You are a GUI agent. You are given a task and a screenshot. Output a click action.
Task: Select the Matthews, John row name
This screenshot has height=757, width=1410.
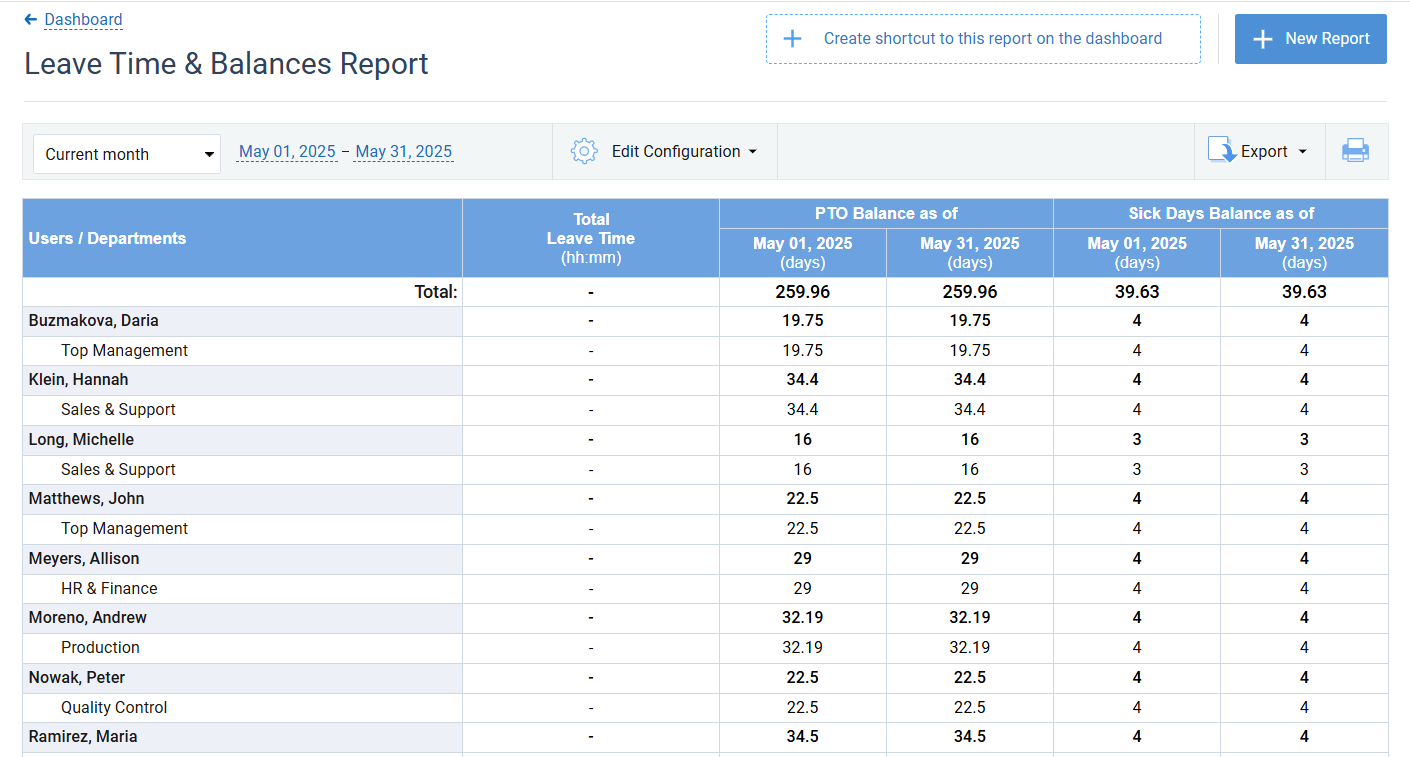click(x=86, y=499)
